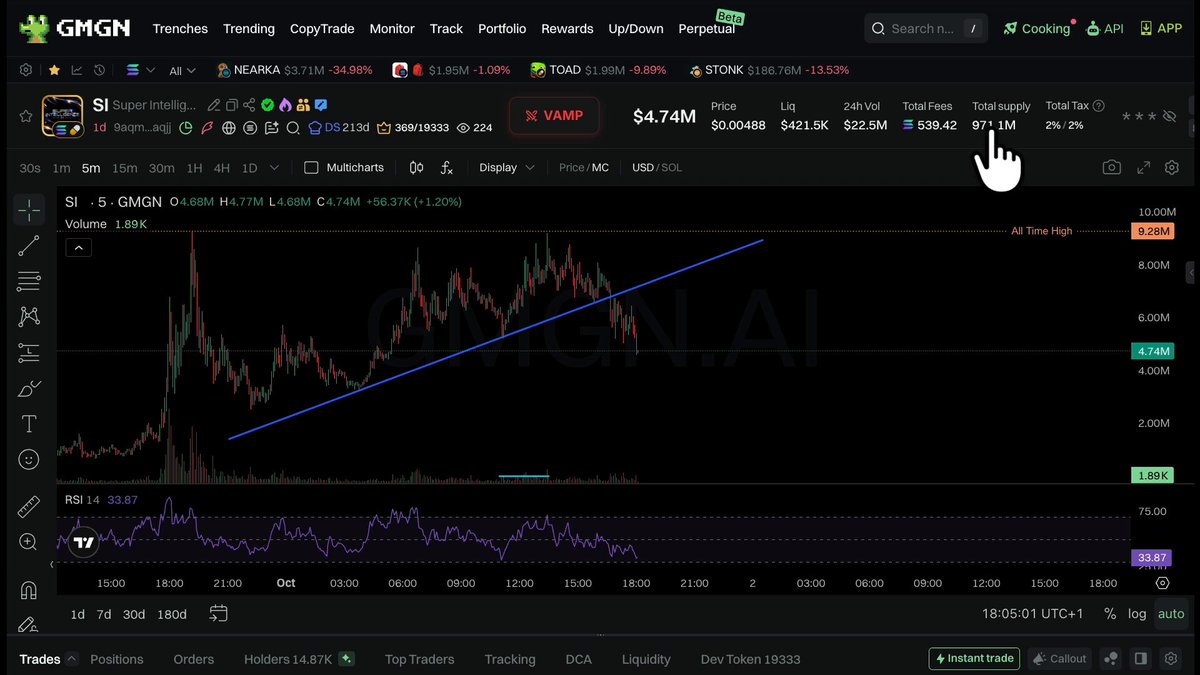Open the SI token website globe icon

229,128
